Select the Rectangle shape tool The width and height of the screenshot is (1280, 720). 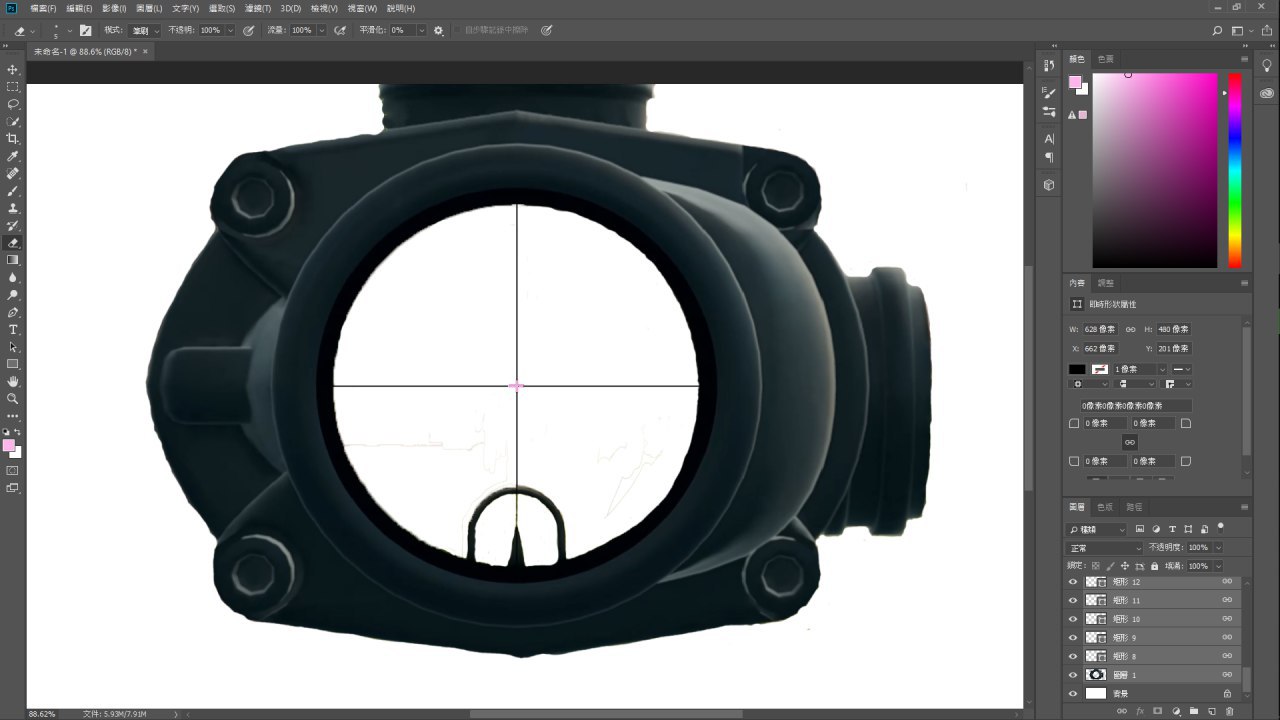point(13,364)
